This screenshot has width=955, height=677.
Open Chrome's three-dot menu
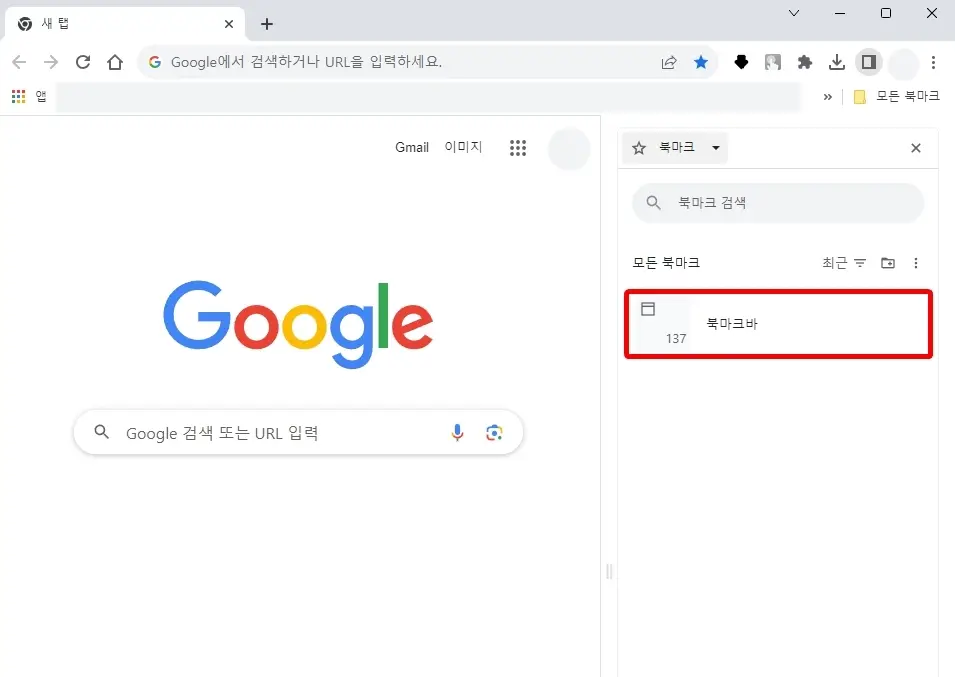tap(933, 62)
